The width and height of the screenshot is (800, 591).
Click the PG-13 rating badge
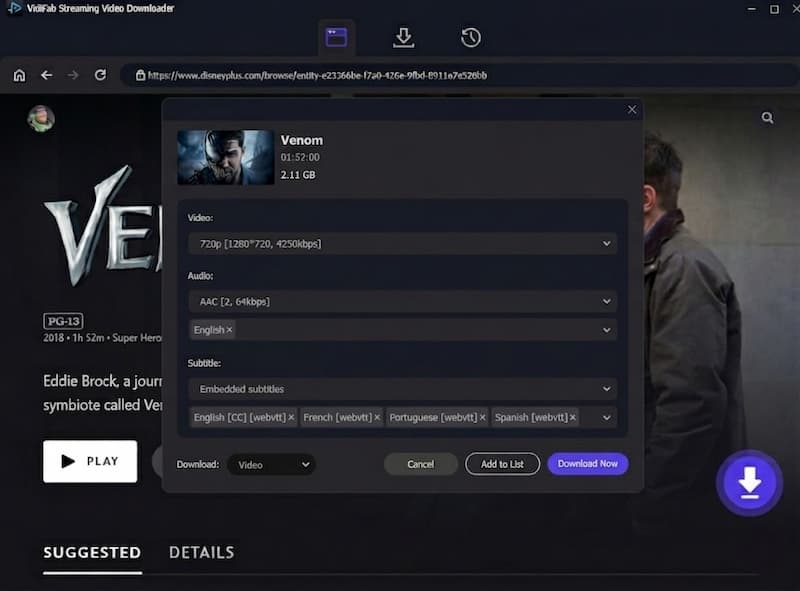point(63,321)
